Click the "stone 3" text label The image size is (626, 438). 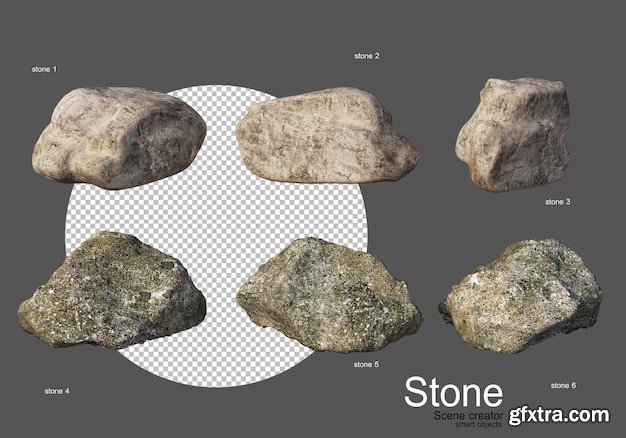[x=557, y=201]
